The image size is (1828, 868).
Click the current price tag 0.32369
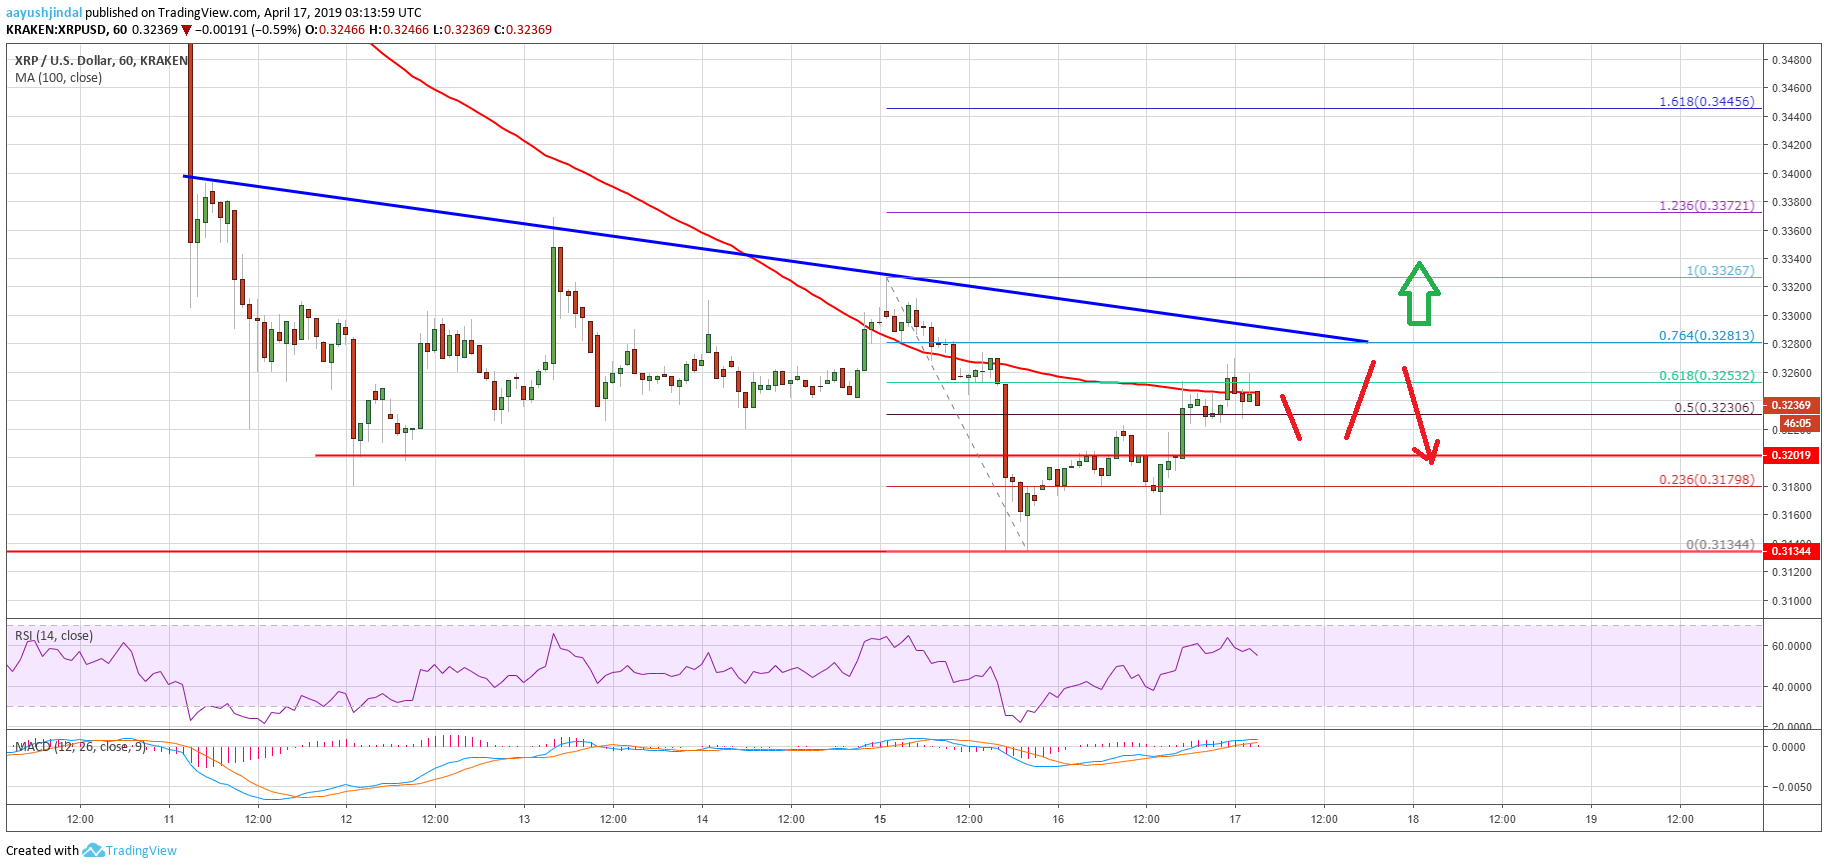tap(1791, 405)
